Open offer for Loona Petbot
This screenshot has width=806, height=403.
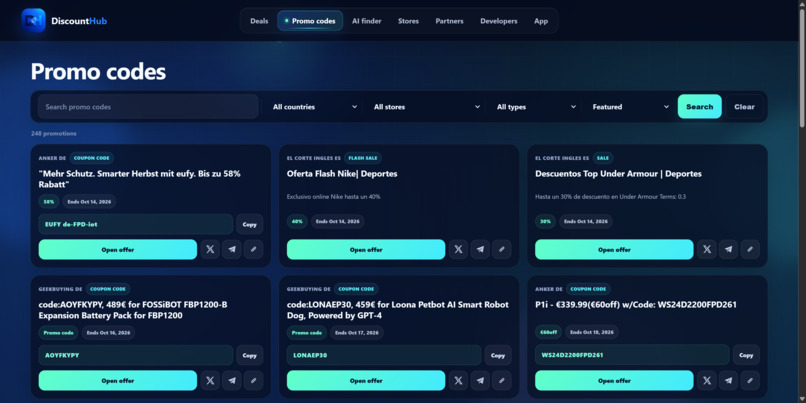tap(366, 380)
